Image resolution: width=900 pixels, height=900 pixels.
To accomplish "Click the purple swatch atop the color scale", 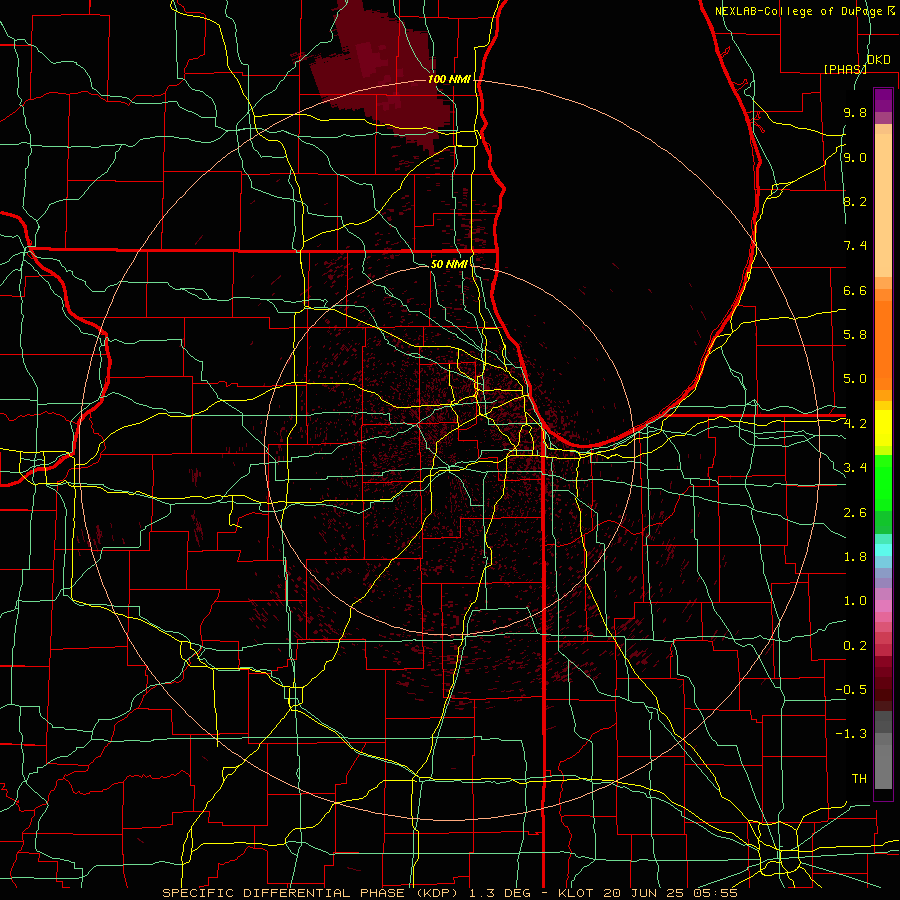I will (883, 100).
